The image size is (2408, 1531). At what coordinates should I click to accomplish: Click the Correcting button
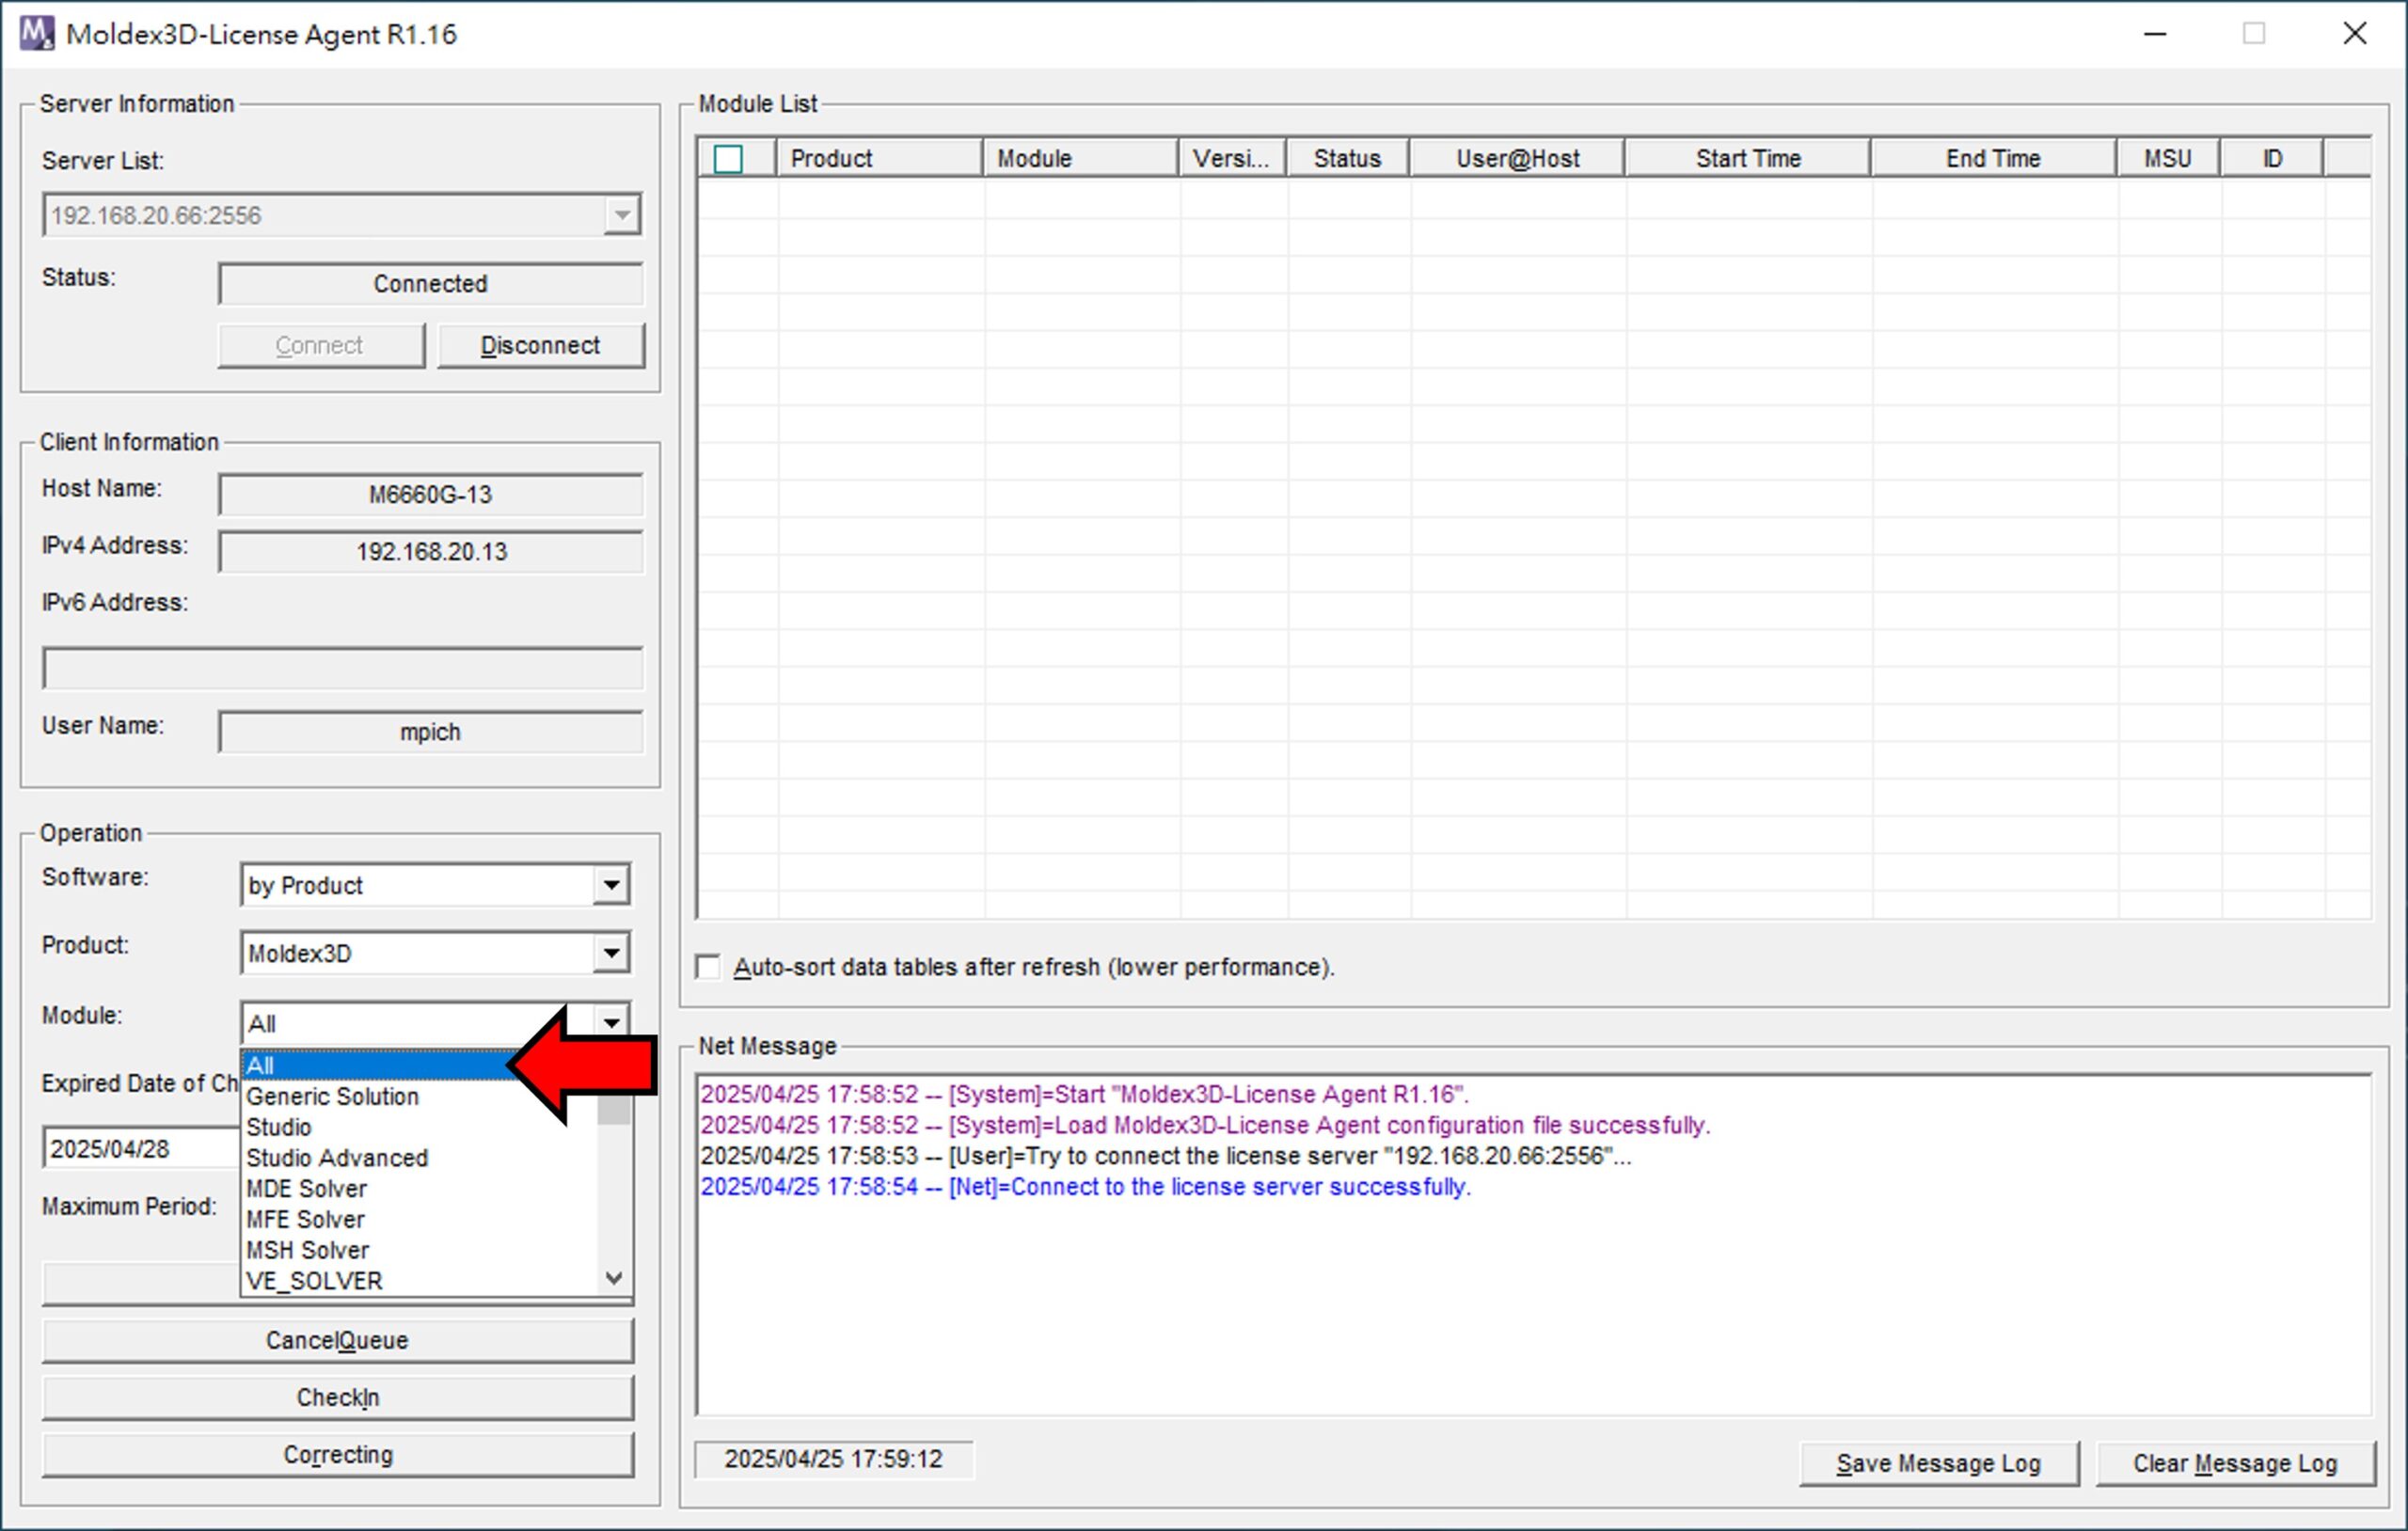(x=337, y=1454)
